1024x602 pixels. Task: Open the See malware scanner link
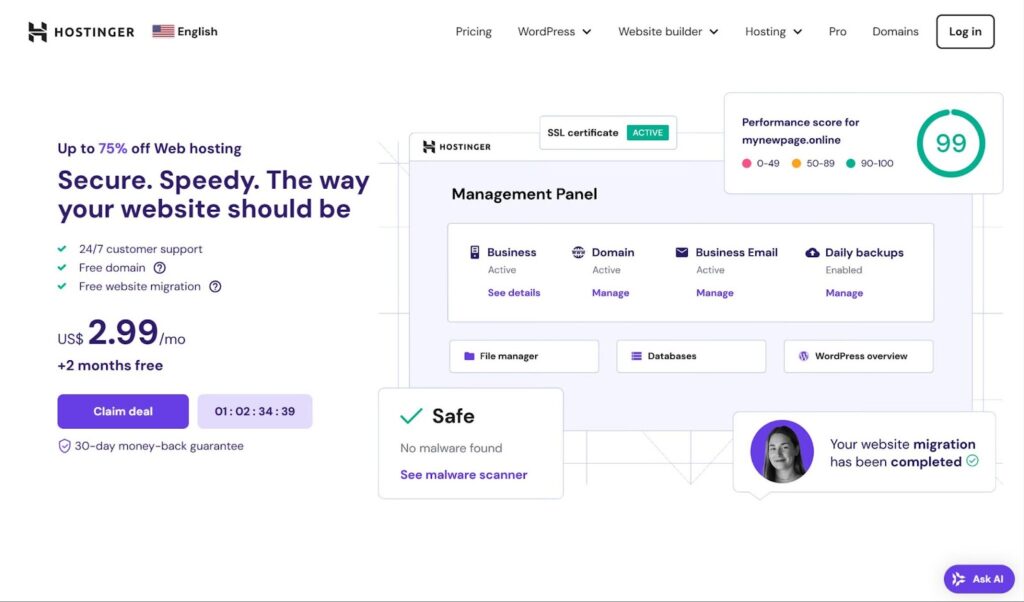click(x=463, y=475)
